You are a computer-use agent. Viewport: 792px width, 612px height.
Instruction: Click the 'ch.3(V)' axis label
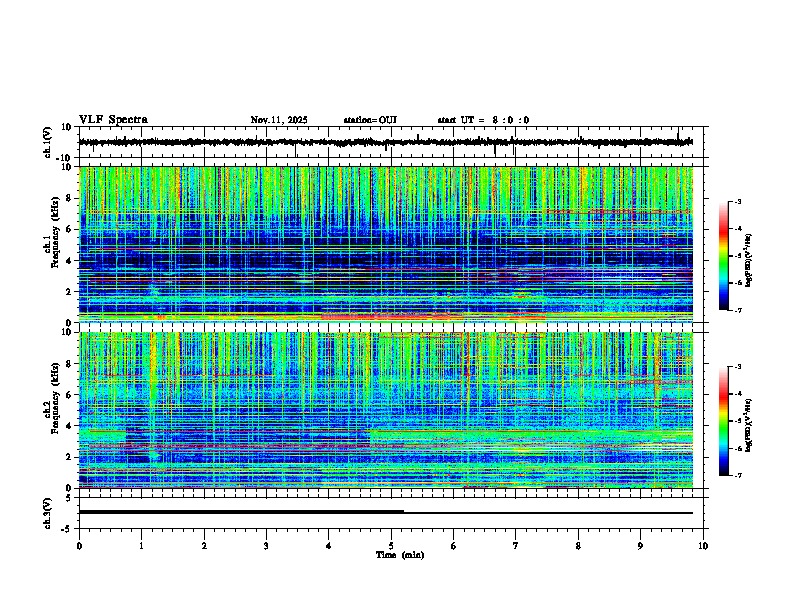[48, 513]
